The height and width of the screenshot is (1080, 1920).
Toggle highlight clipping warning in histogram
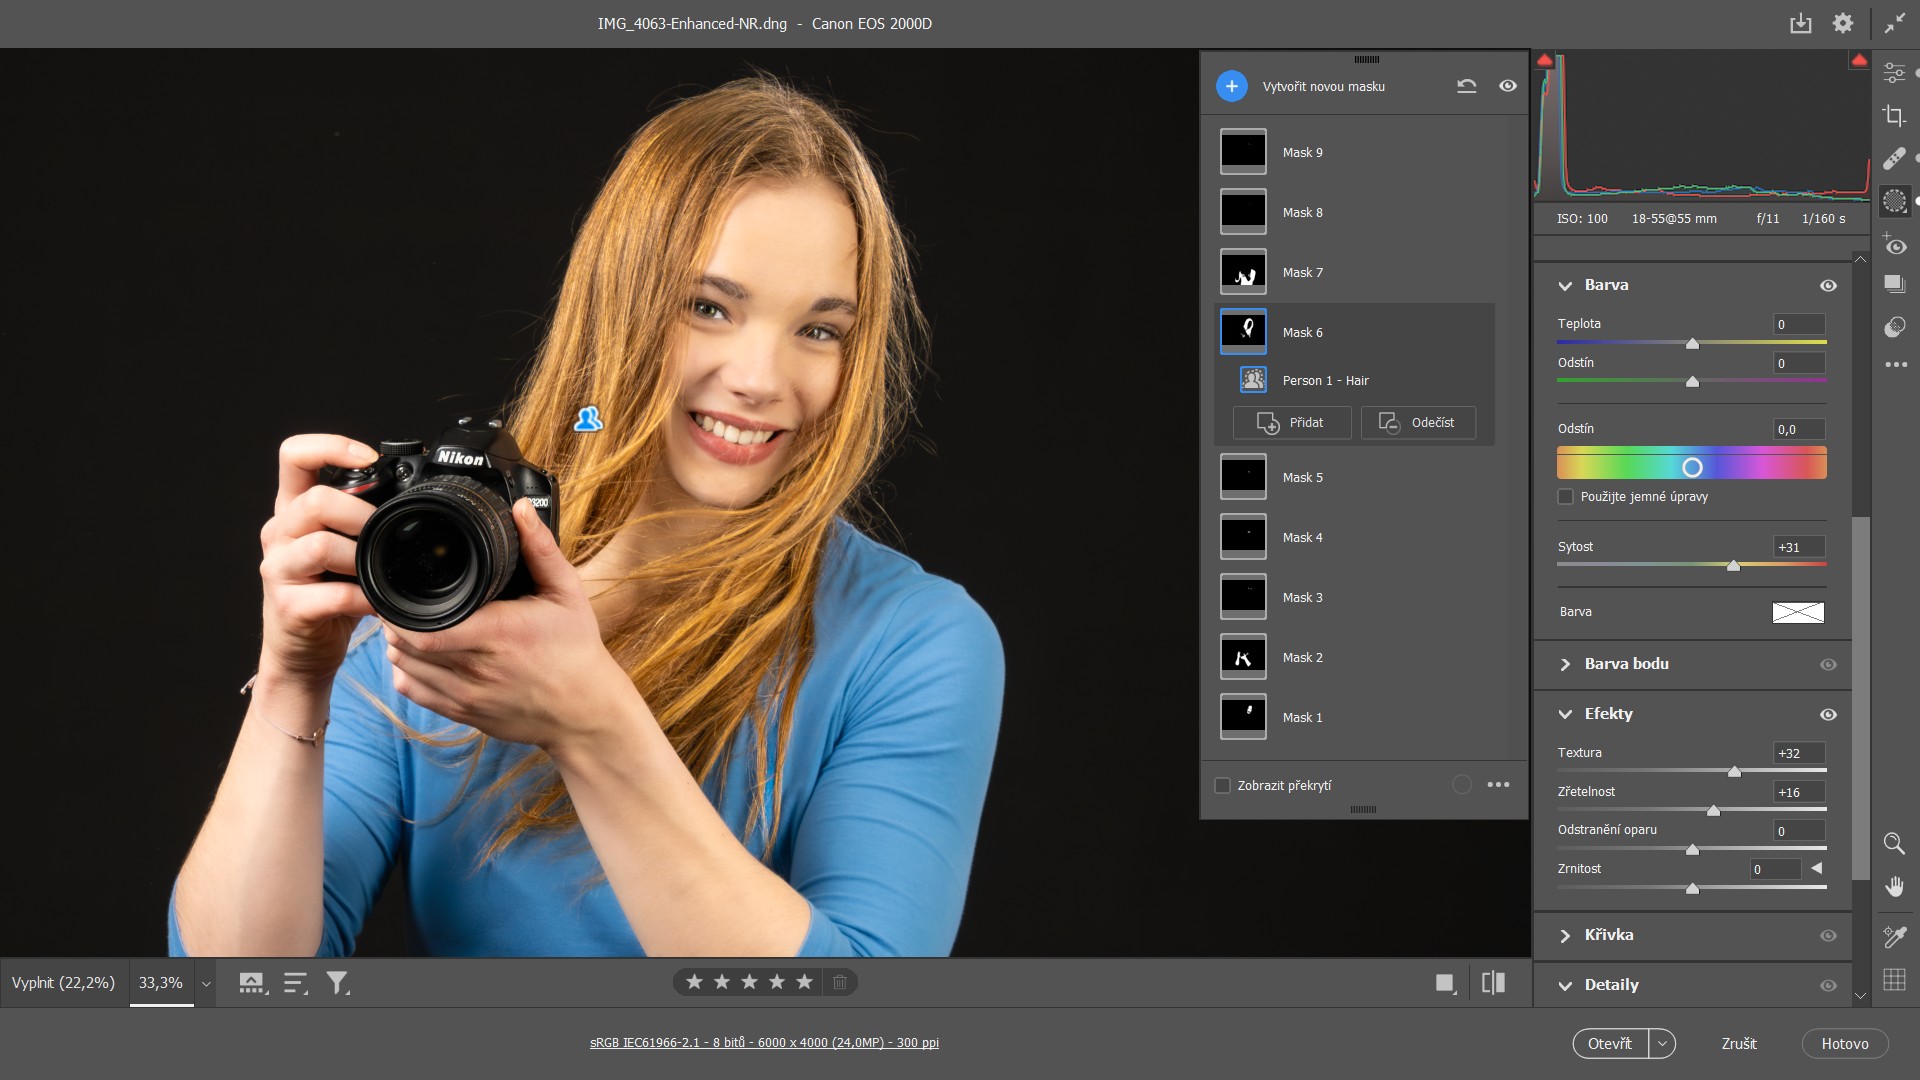pyautogui.click(x=1859, y=60)
